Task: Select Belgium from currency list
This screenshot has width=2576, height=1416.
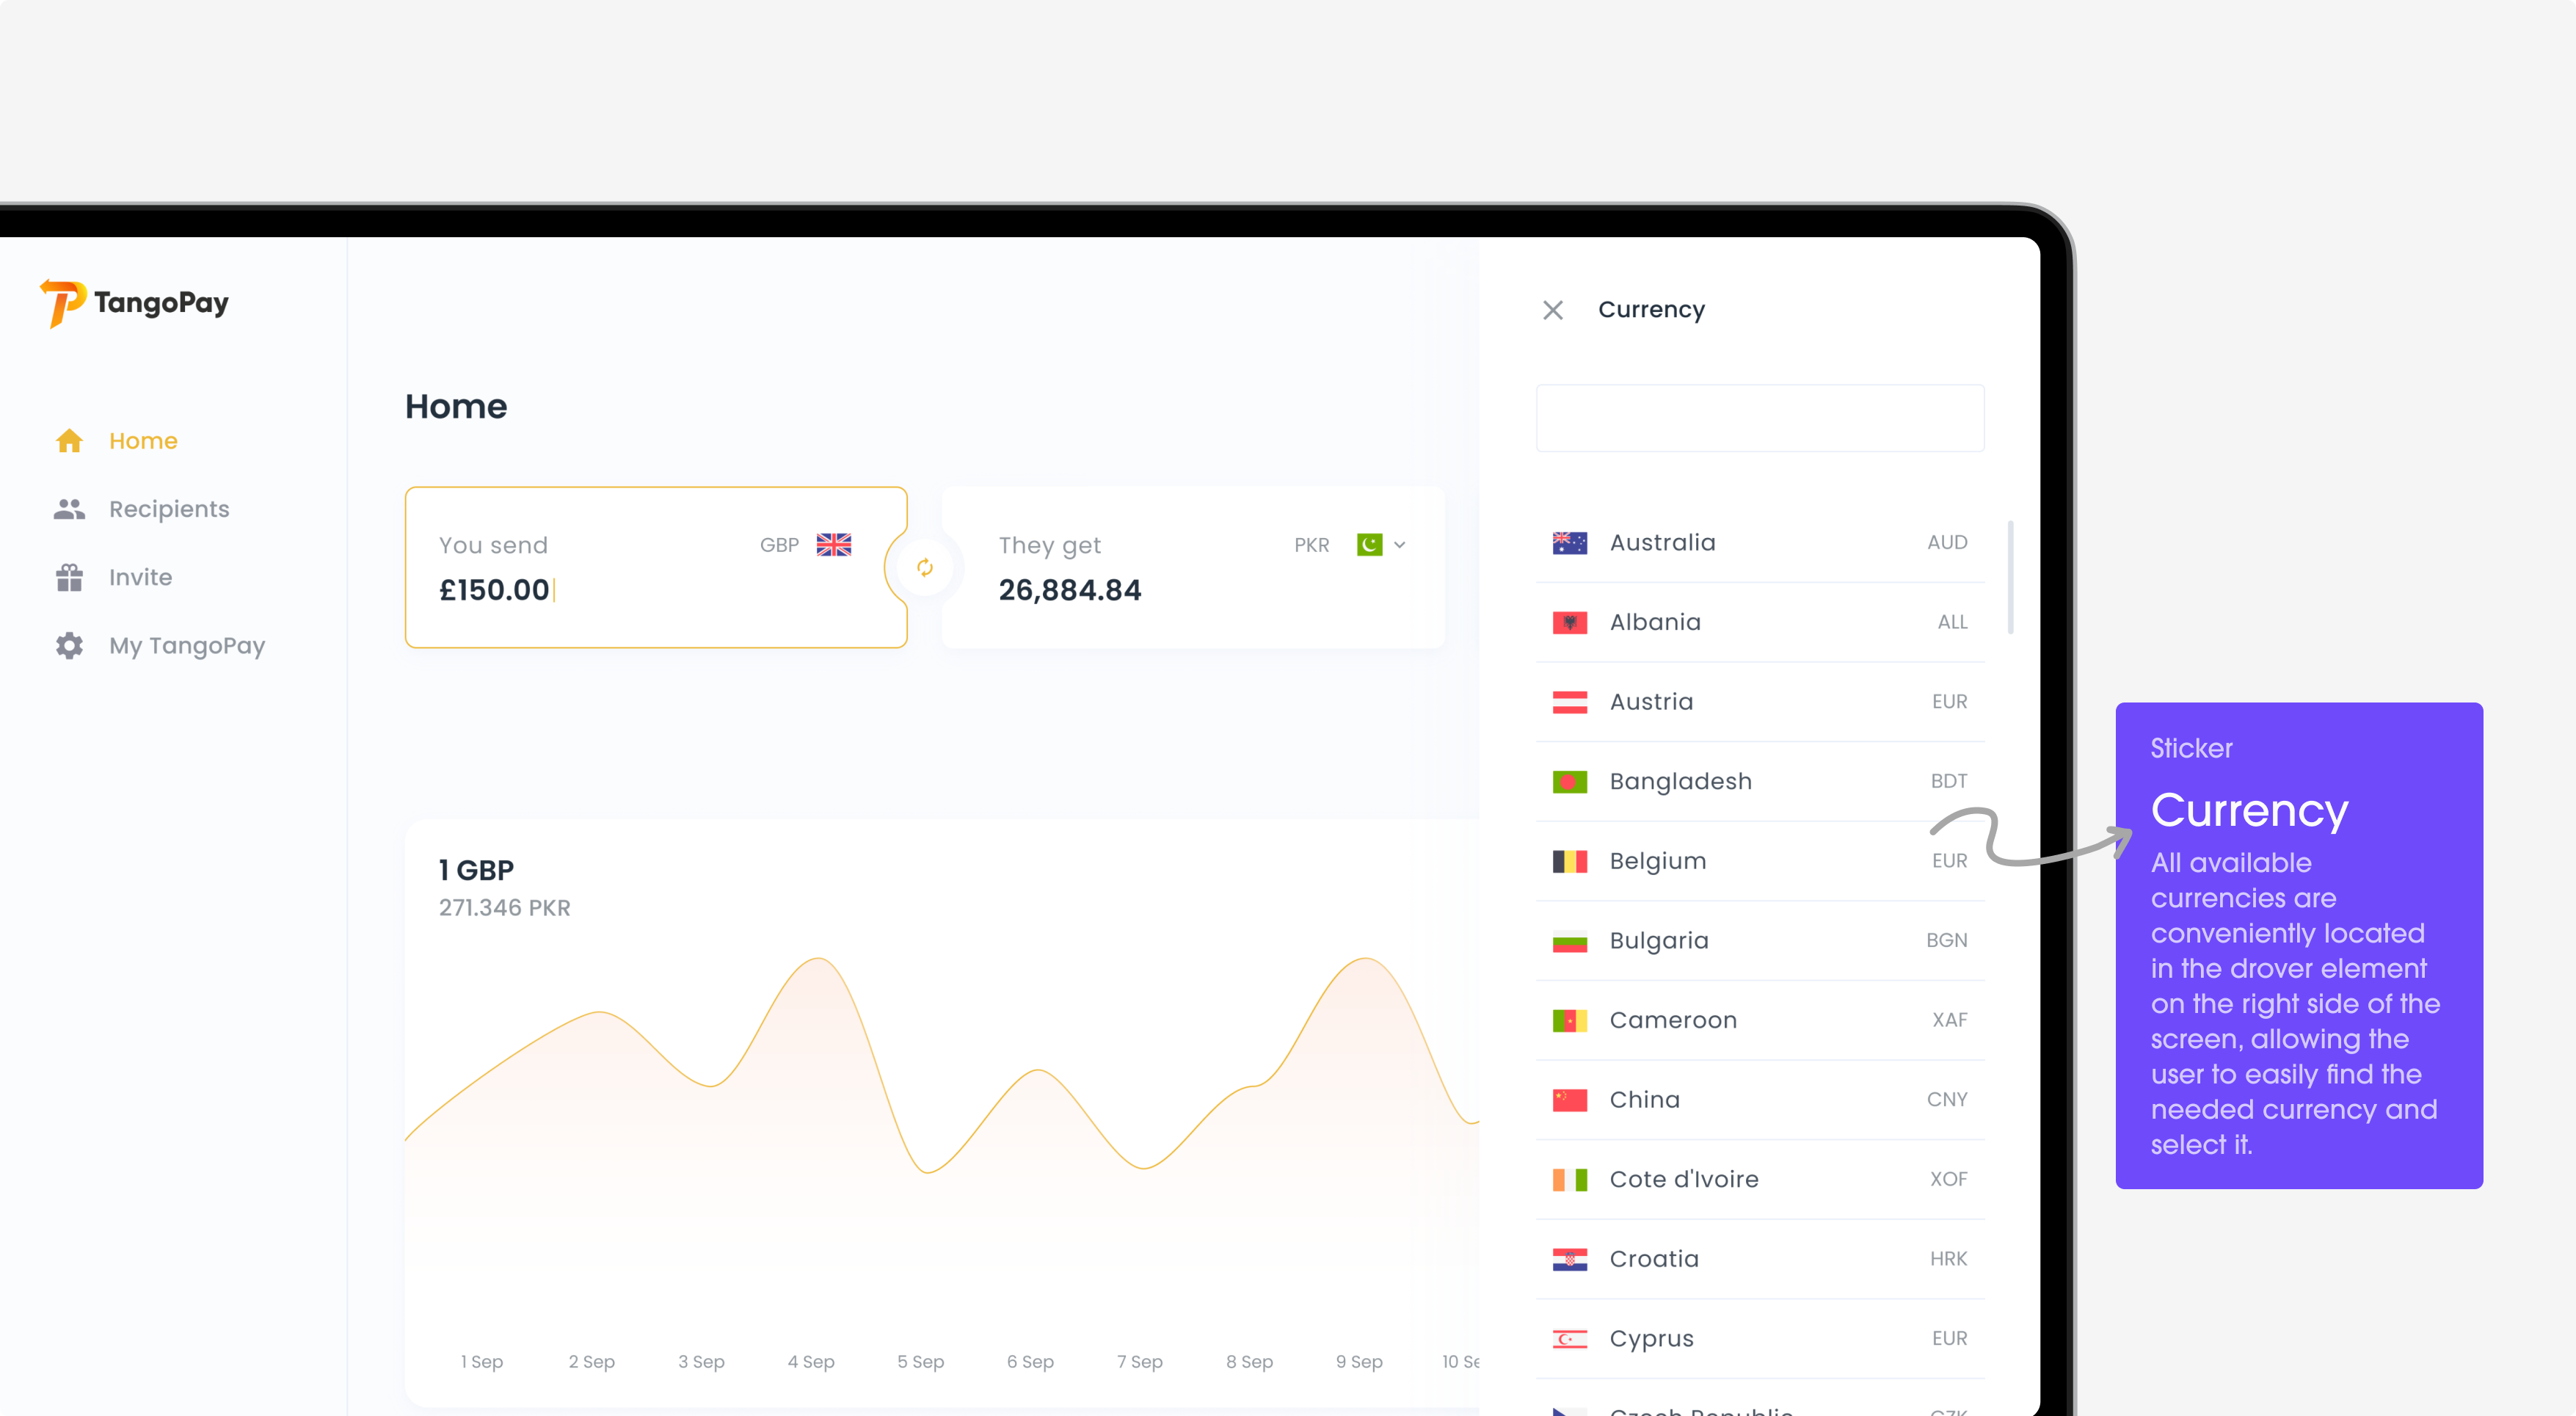Action: tap(1760, 861)
